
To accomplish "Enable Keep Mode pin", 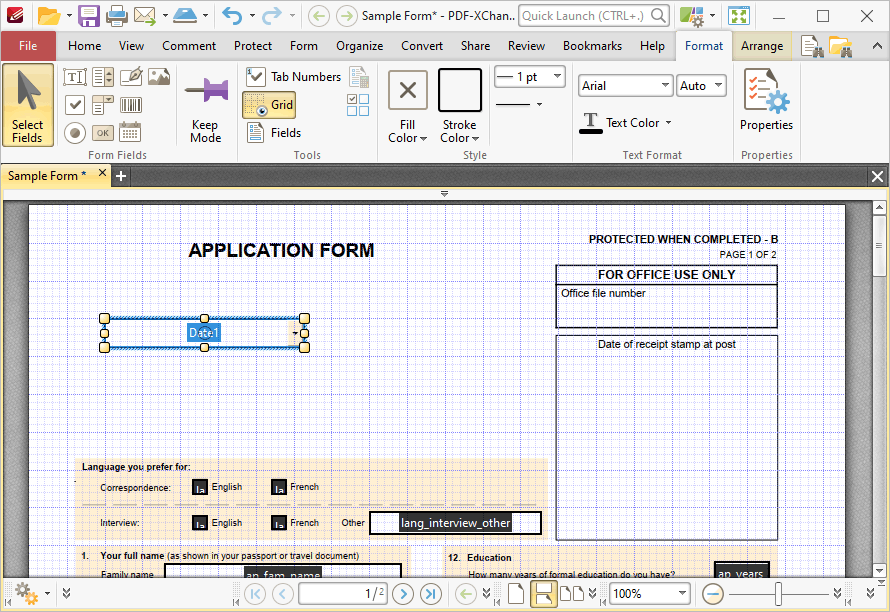I will (205, 106).
